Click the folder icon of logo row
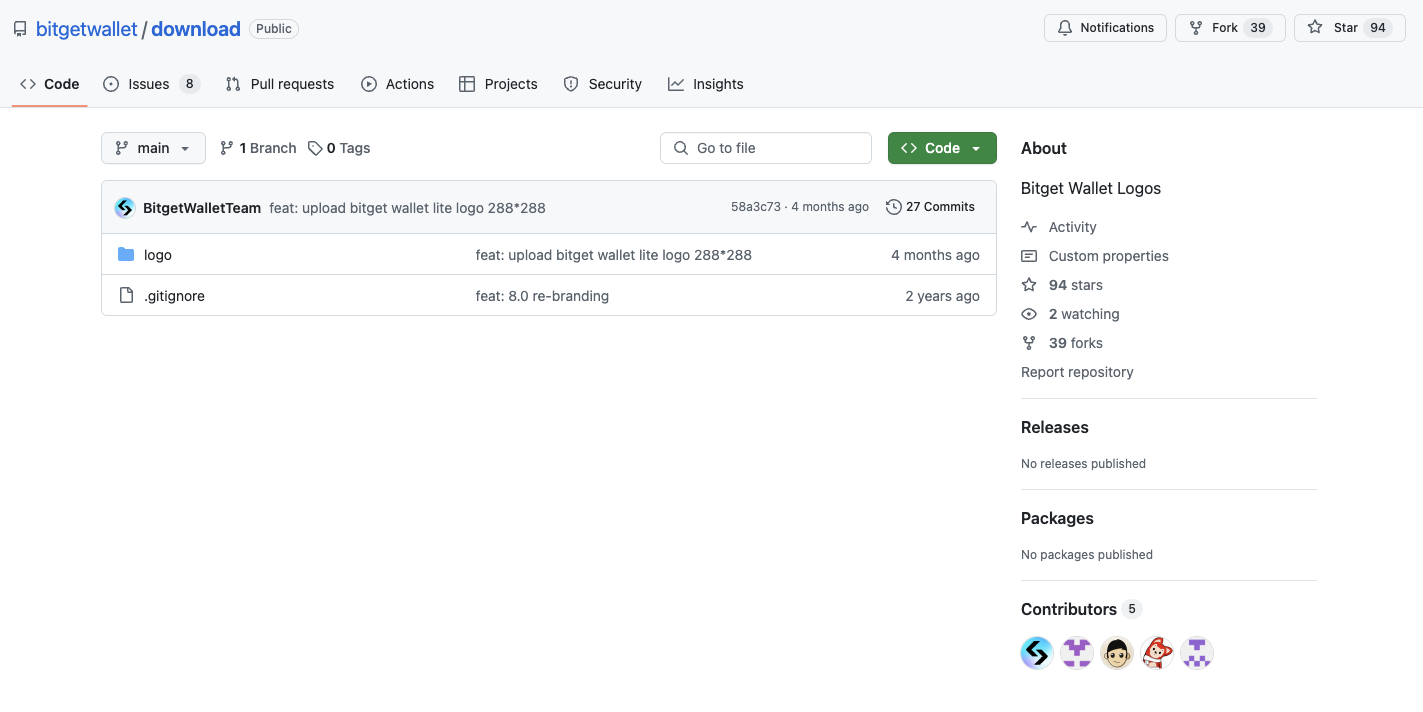This screenshot has width=1423, height=712. [x=126, y=255]
